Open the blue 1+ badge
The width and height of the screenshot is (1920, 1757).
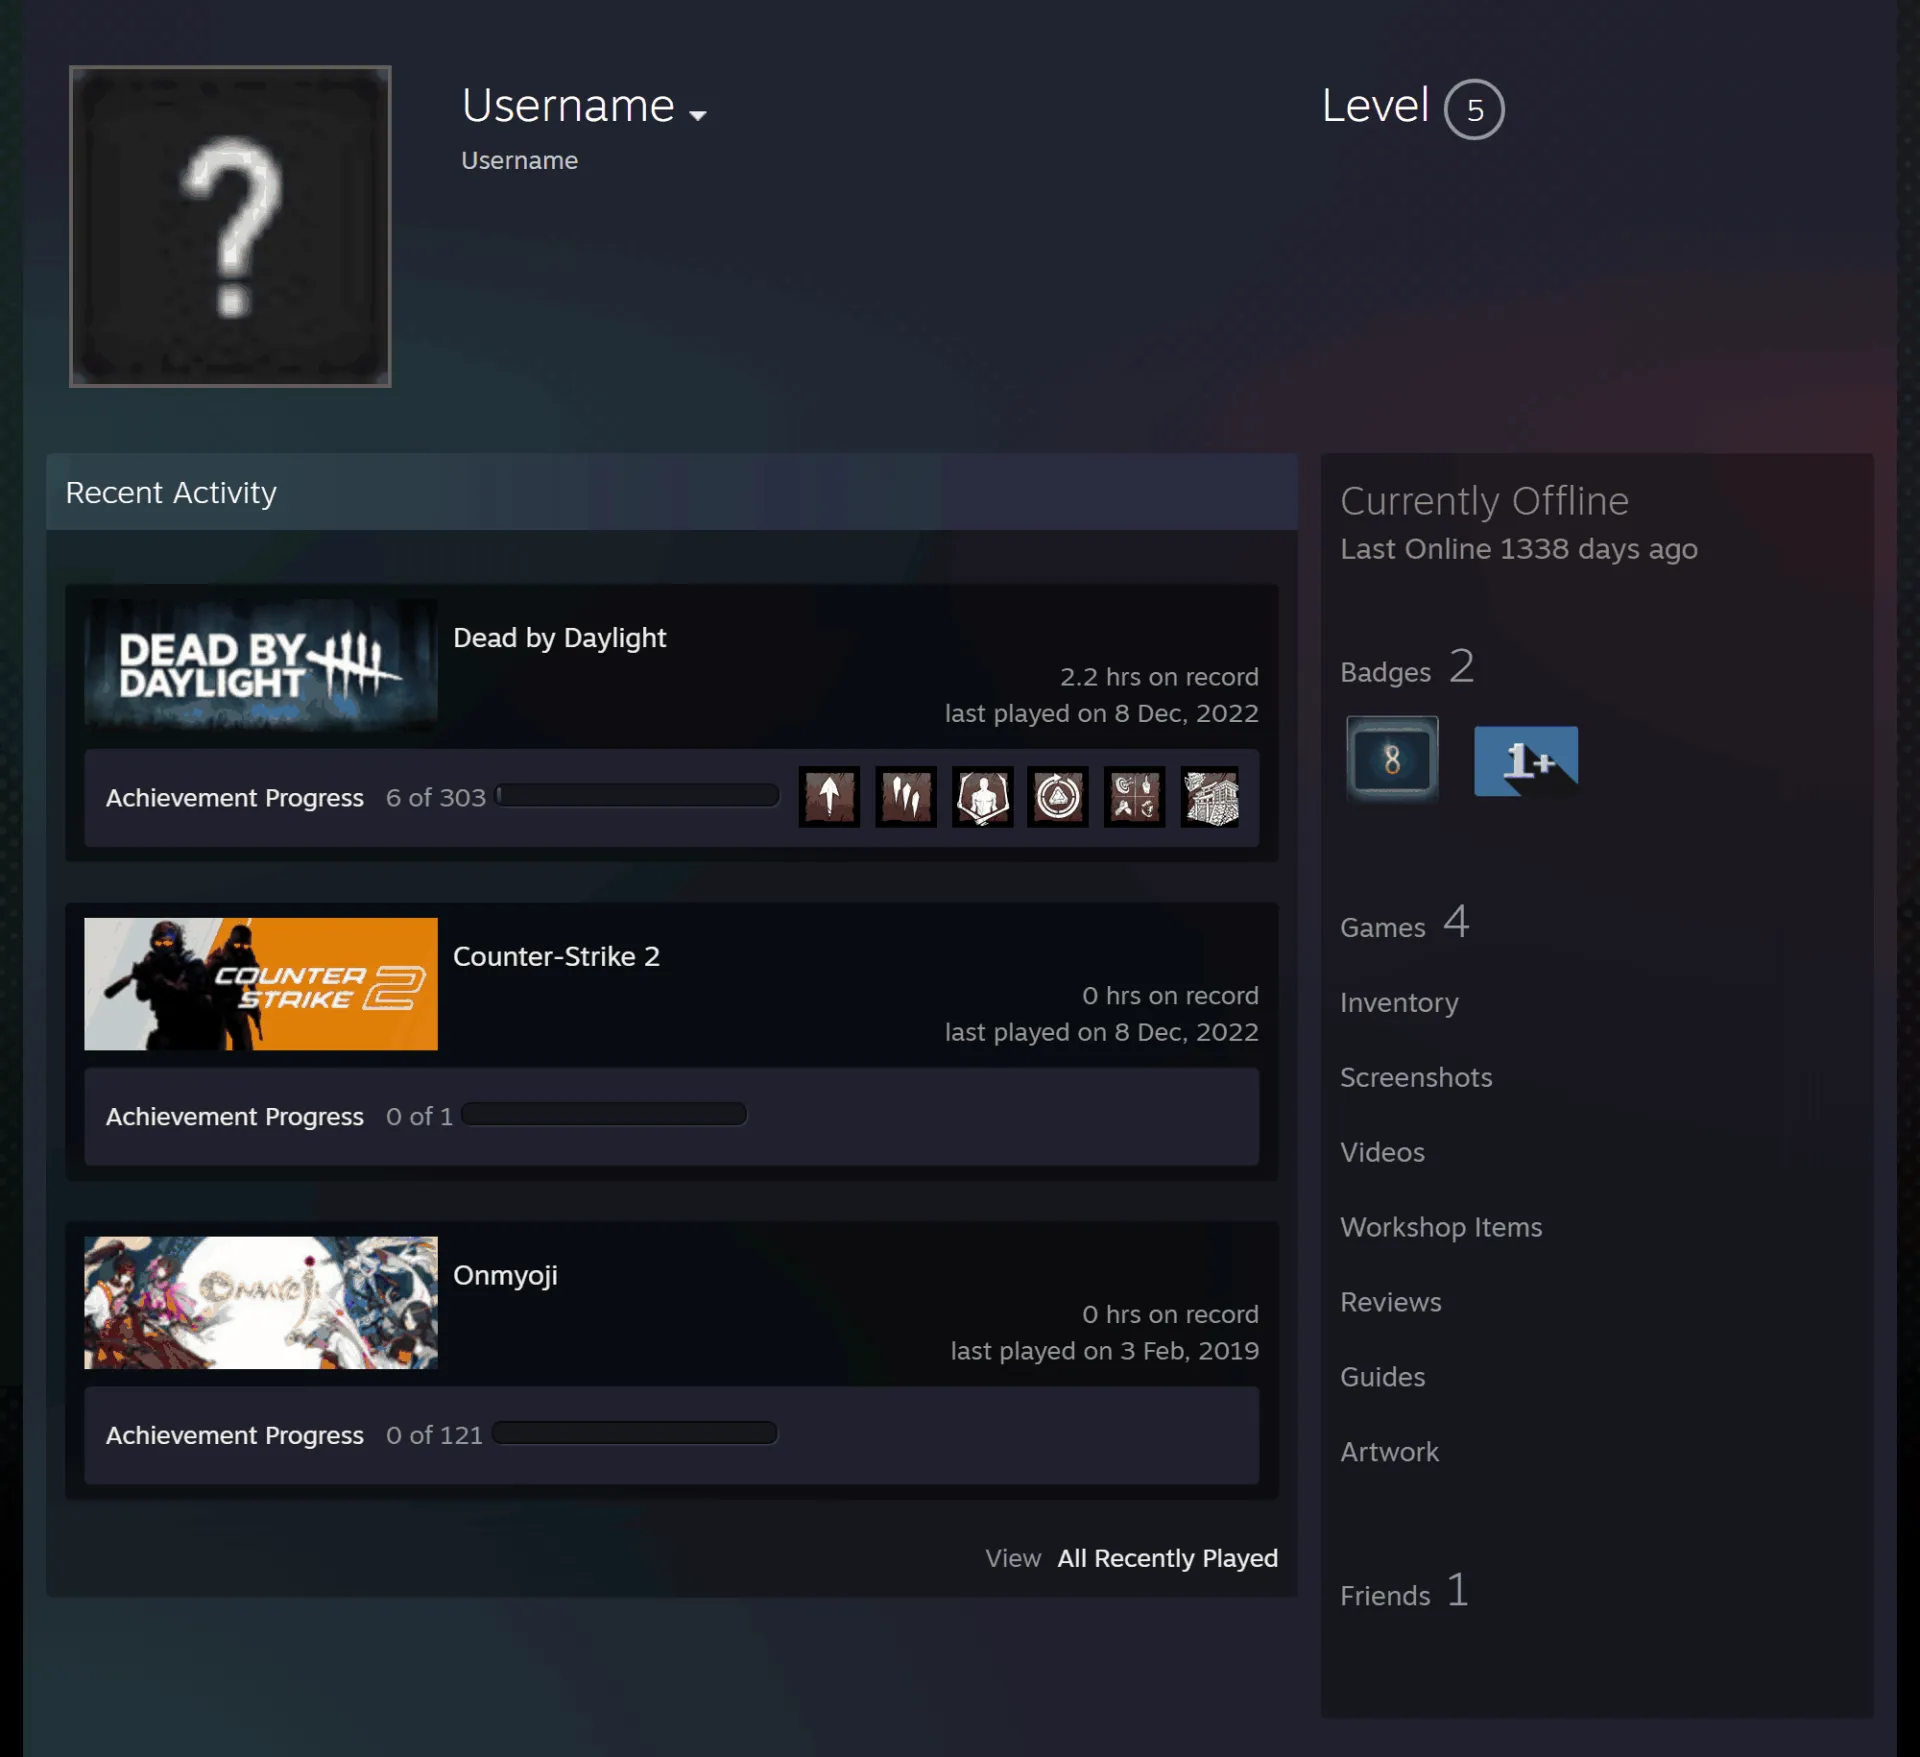(x=1526, y=760)
